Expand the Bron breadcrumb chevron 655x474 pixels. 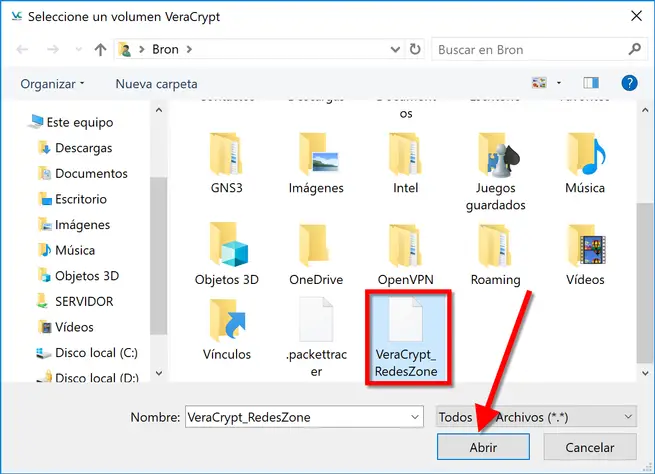189,49
